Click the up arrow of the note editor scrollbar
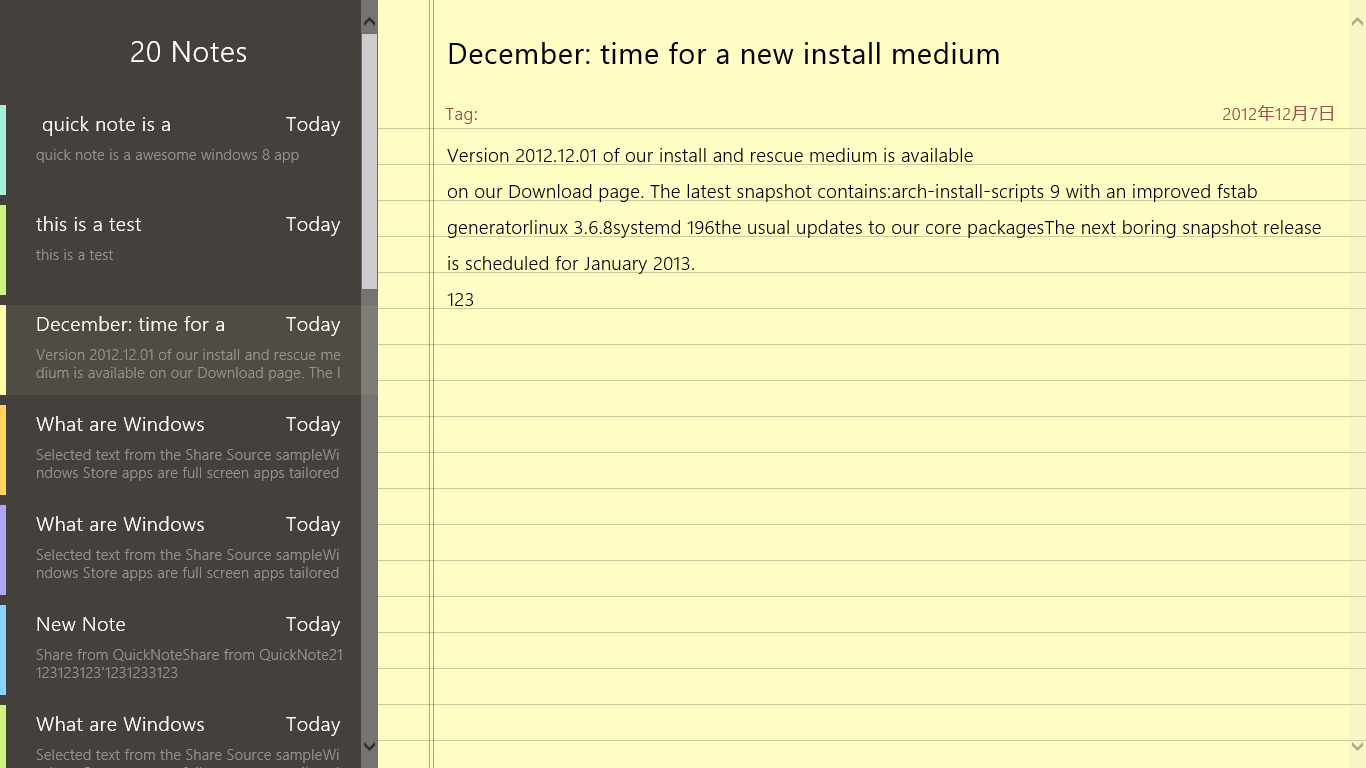 pyautogui.click(x=1357, y=19)
